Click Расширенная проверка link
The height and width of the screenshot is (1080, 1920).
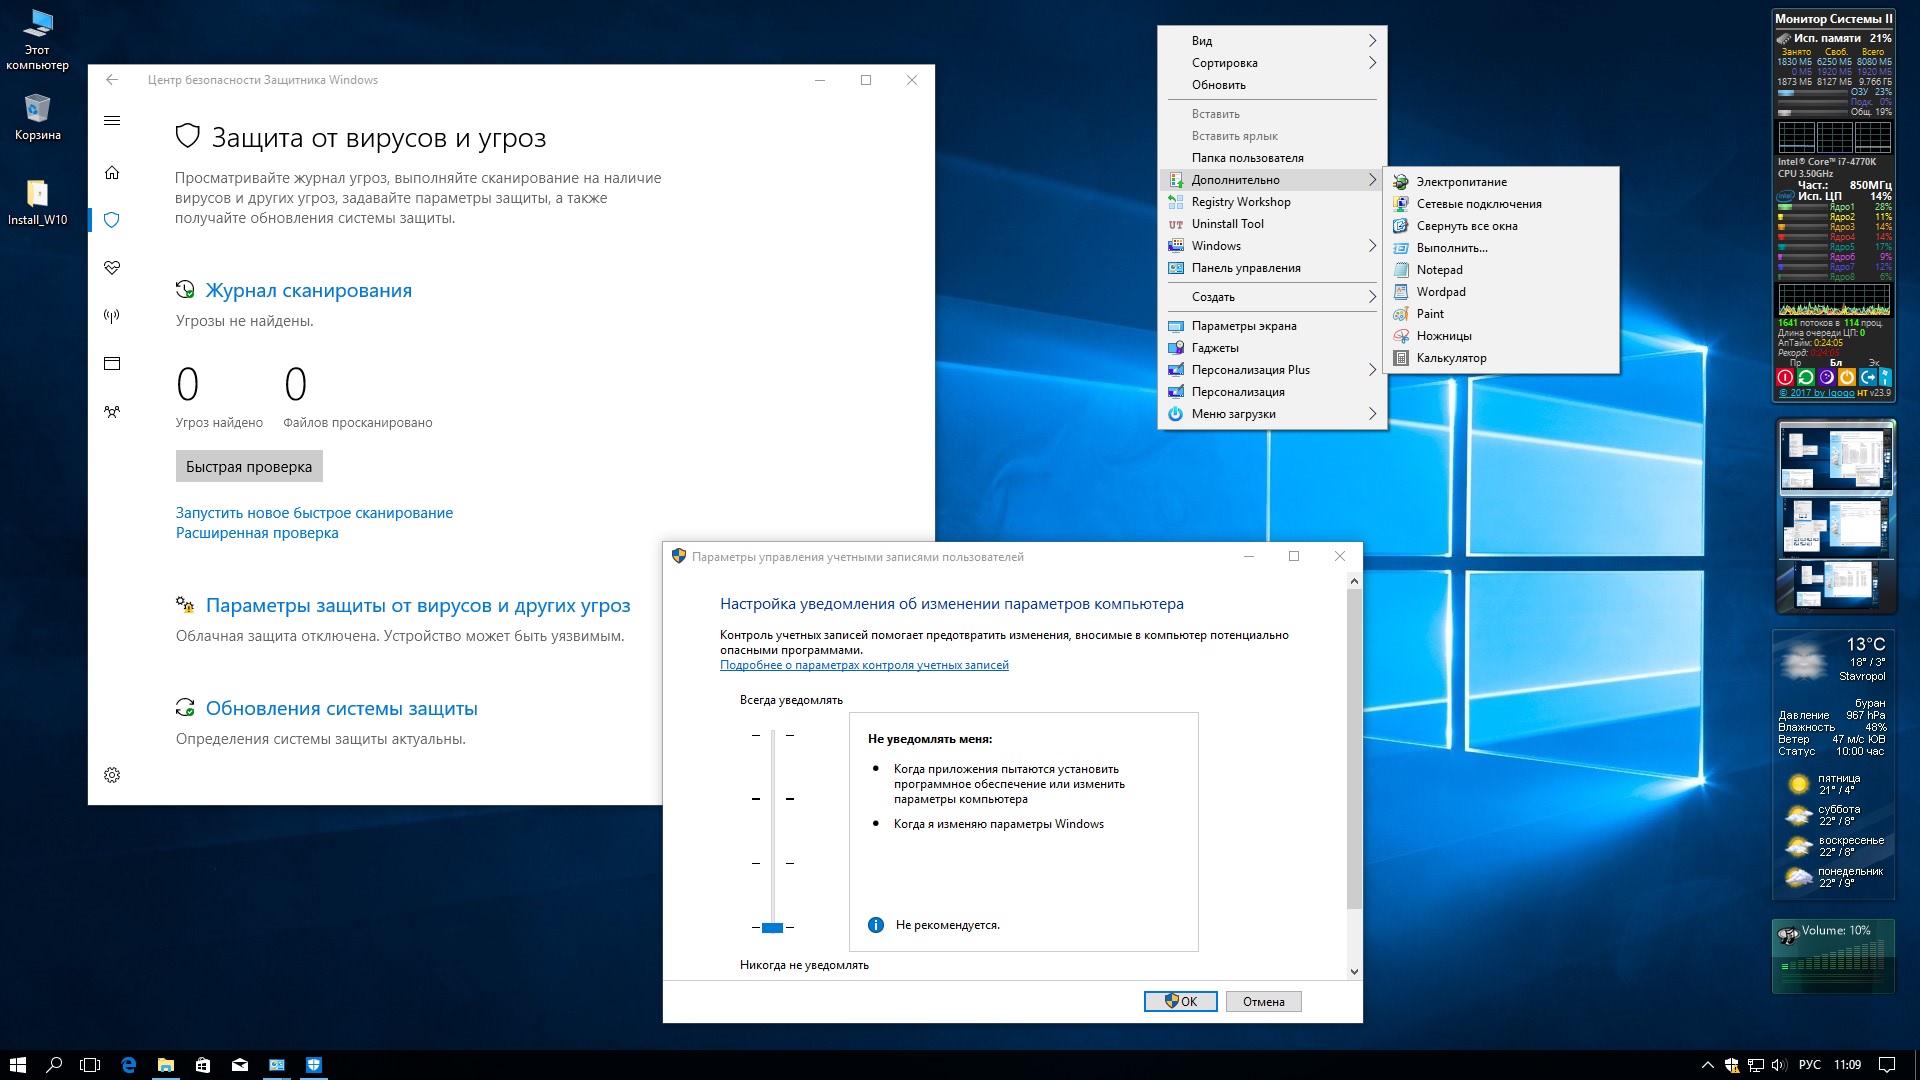[256, 533]
